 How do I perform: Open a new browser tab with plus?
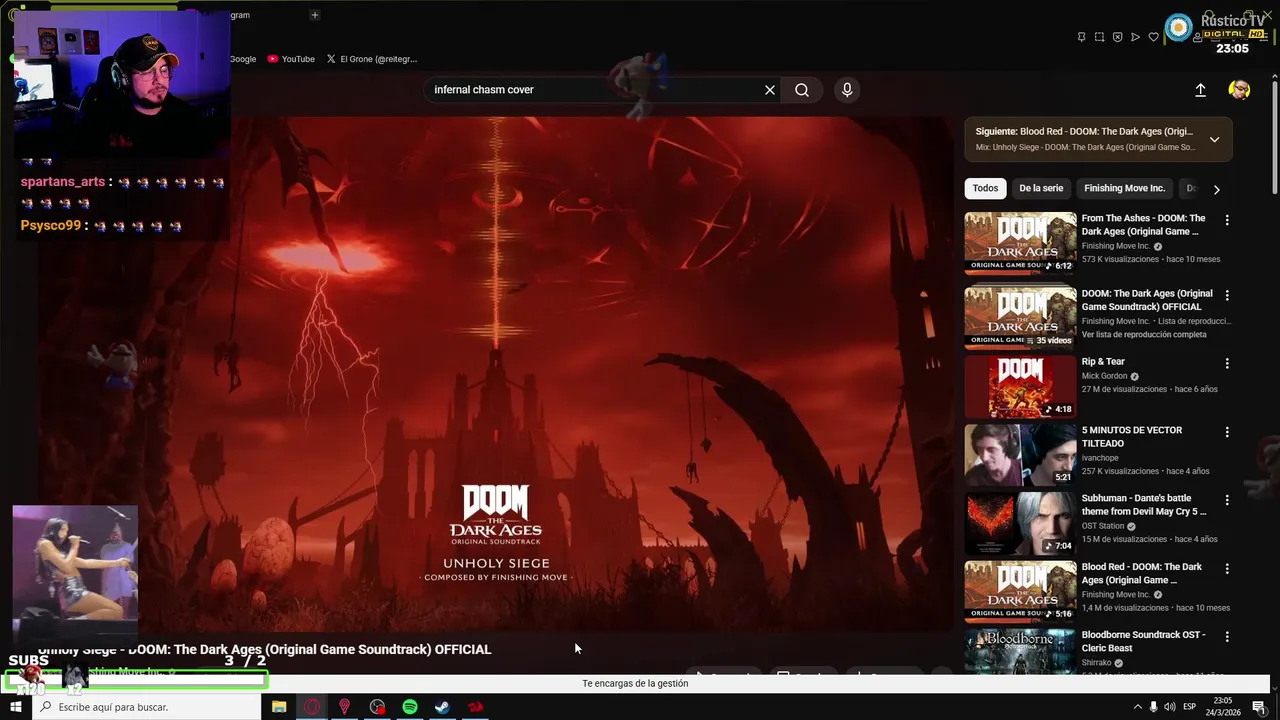[x=314, y=15]
